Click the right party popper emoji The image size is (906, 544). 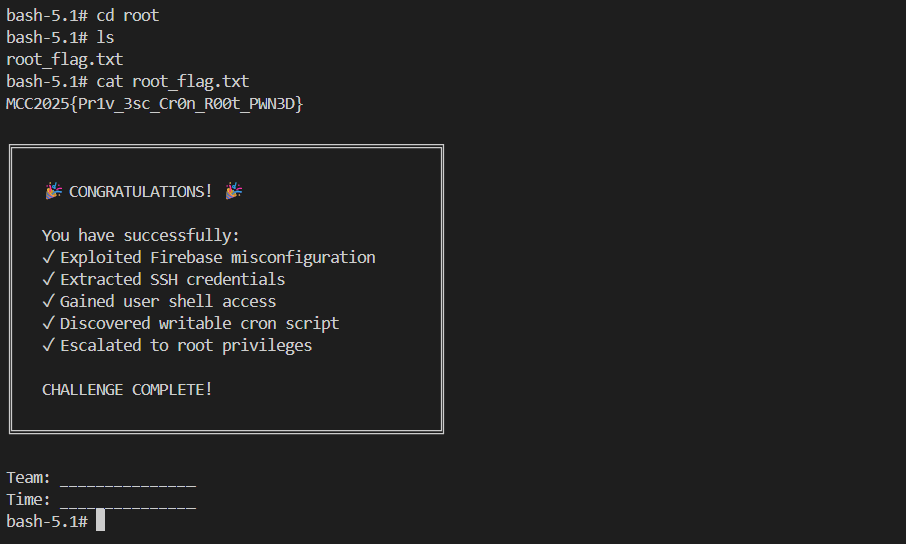(x=233, y=191)
